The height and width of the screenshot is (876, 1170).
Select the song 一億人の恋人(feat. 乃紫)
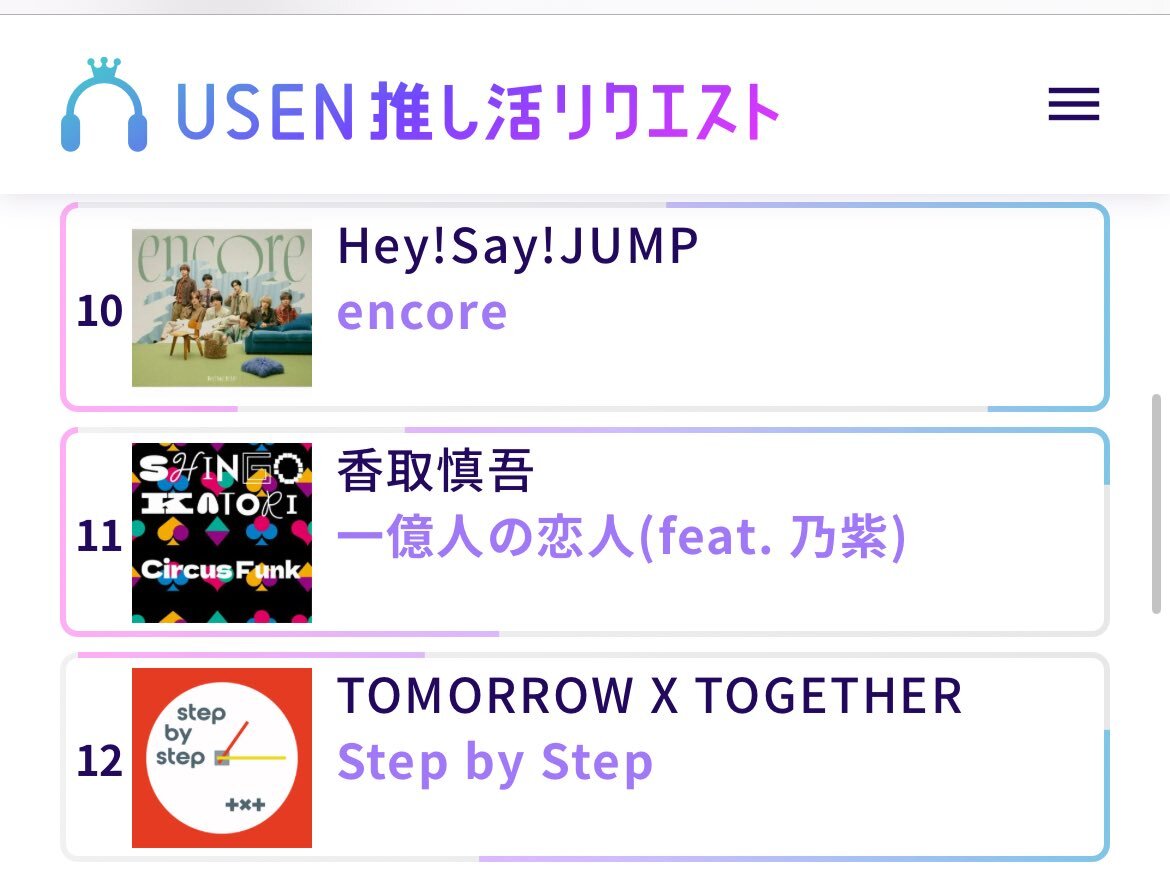pyautogui.click(x=622, y=536)
